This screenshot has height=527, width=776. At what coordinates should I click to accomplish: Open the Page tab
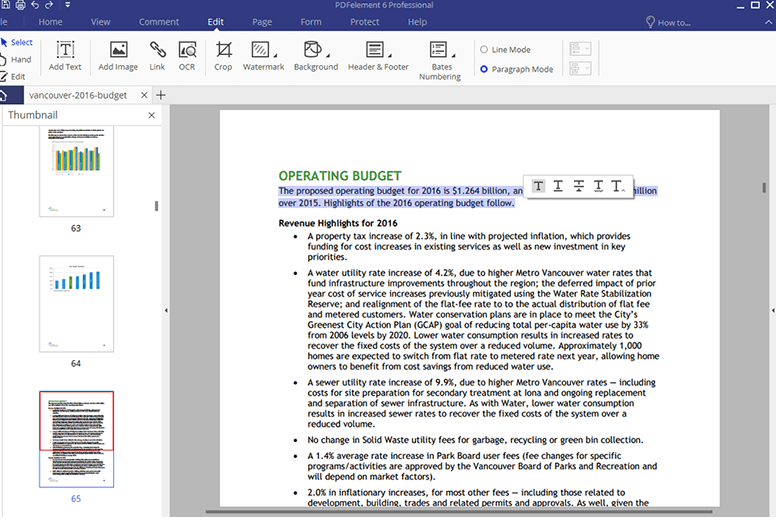pos(262,22)
